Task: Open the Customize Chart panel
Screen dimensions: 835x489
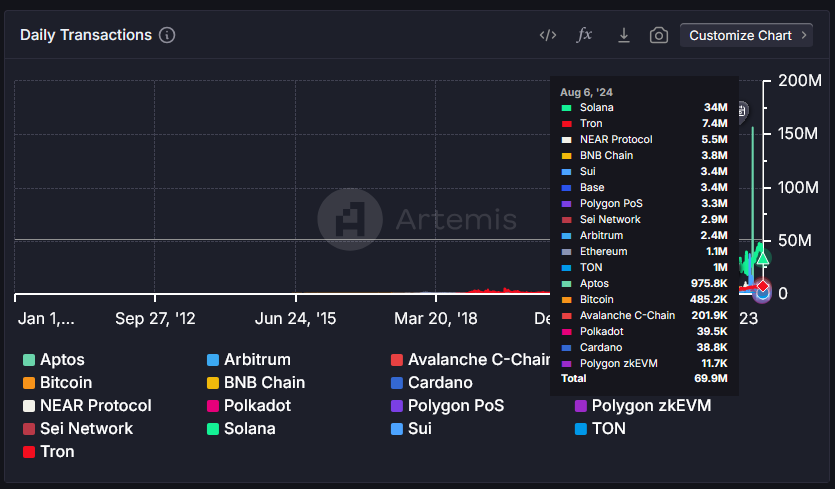Action: coord(746,35)
